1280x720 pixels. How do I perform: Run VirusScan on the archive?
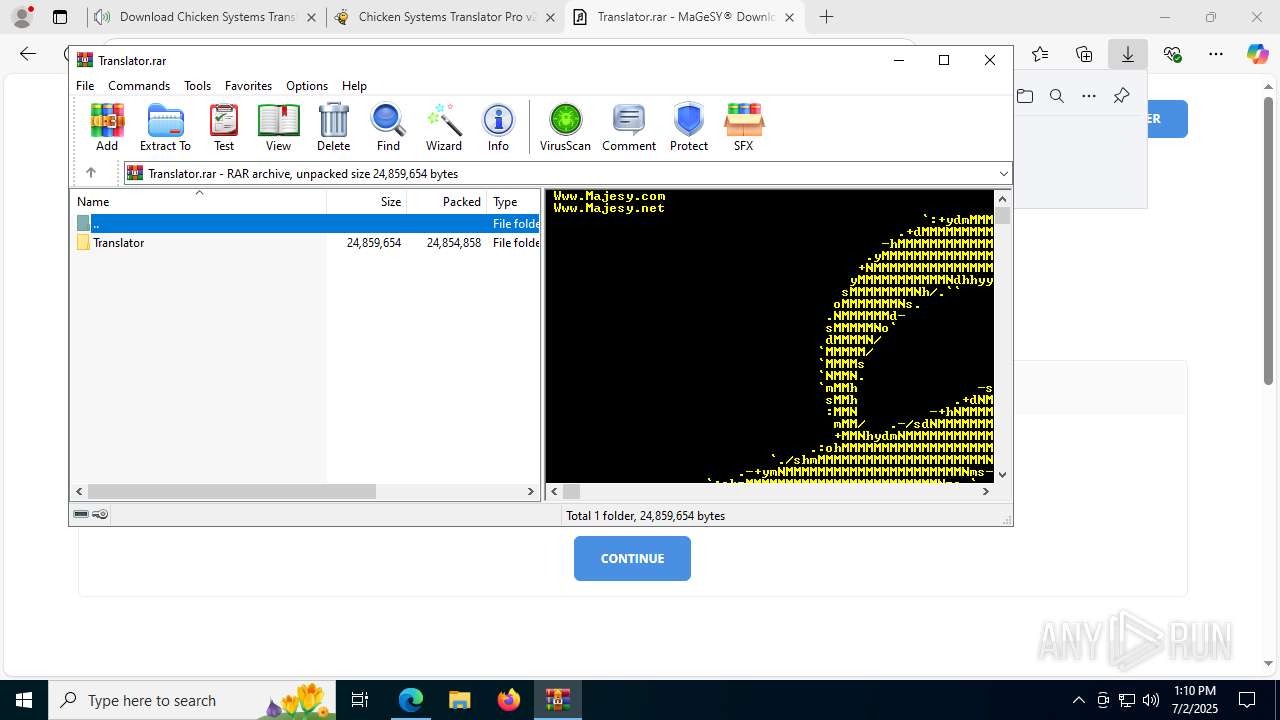565,127
